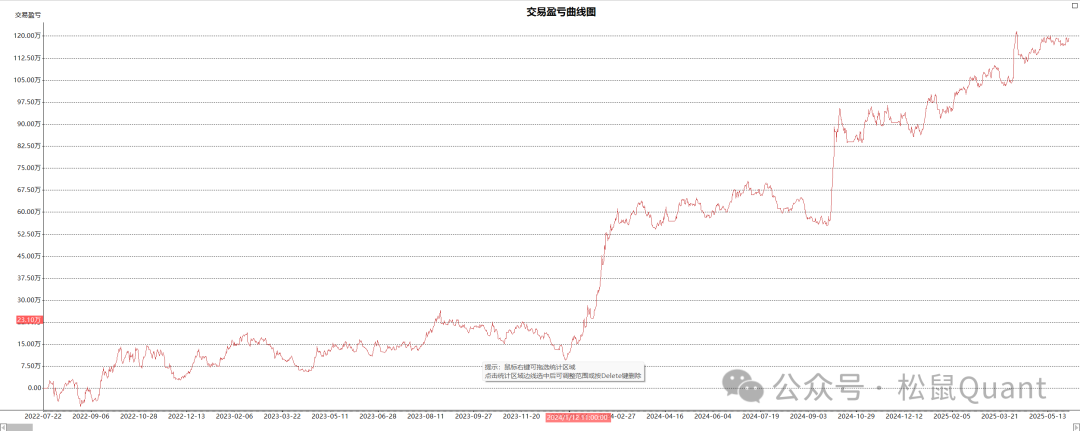The height and width of the screenshot is (431, 1080).
Task: Click the 120.00万 y-axis tick label
Action: click(x=27, y=36)
